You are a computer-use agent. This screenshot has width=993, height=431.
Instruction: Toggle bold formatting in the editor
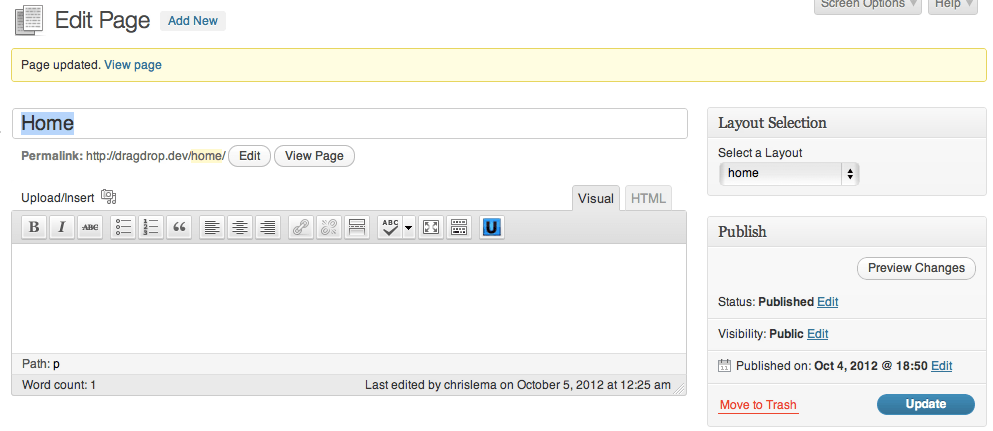click(34, 228)
